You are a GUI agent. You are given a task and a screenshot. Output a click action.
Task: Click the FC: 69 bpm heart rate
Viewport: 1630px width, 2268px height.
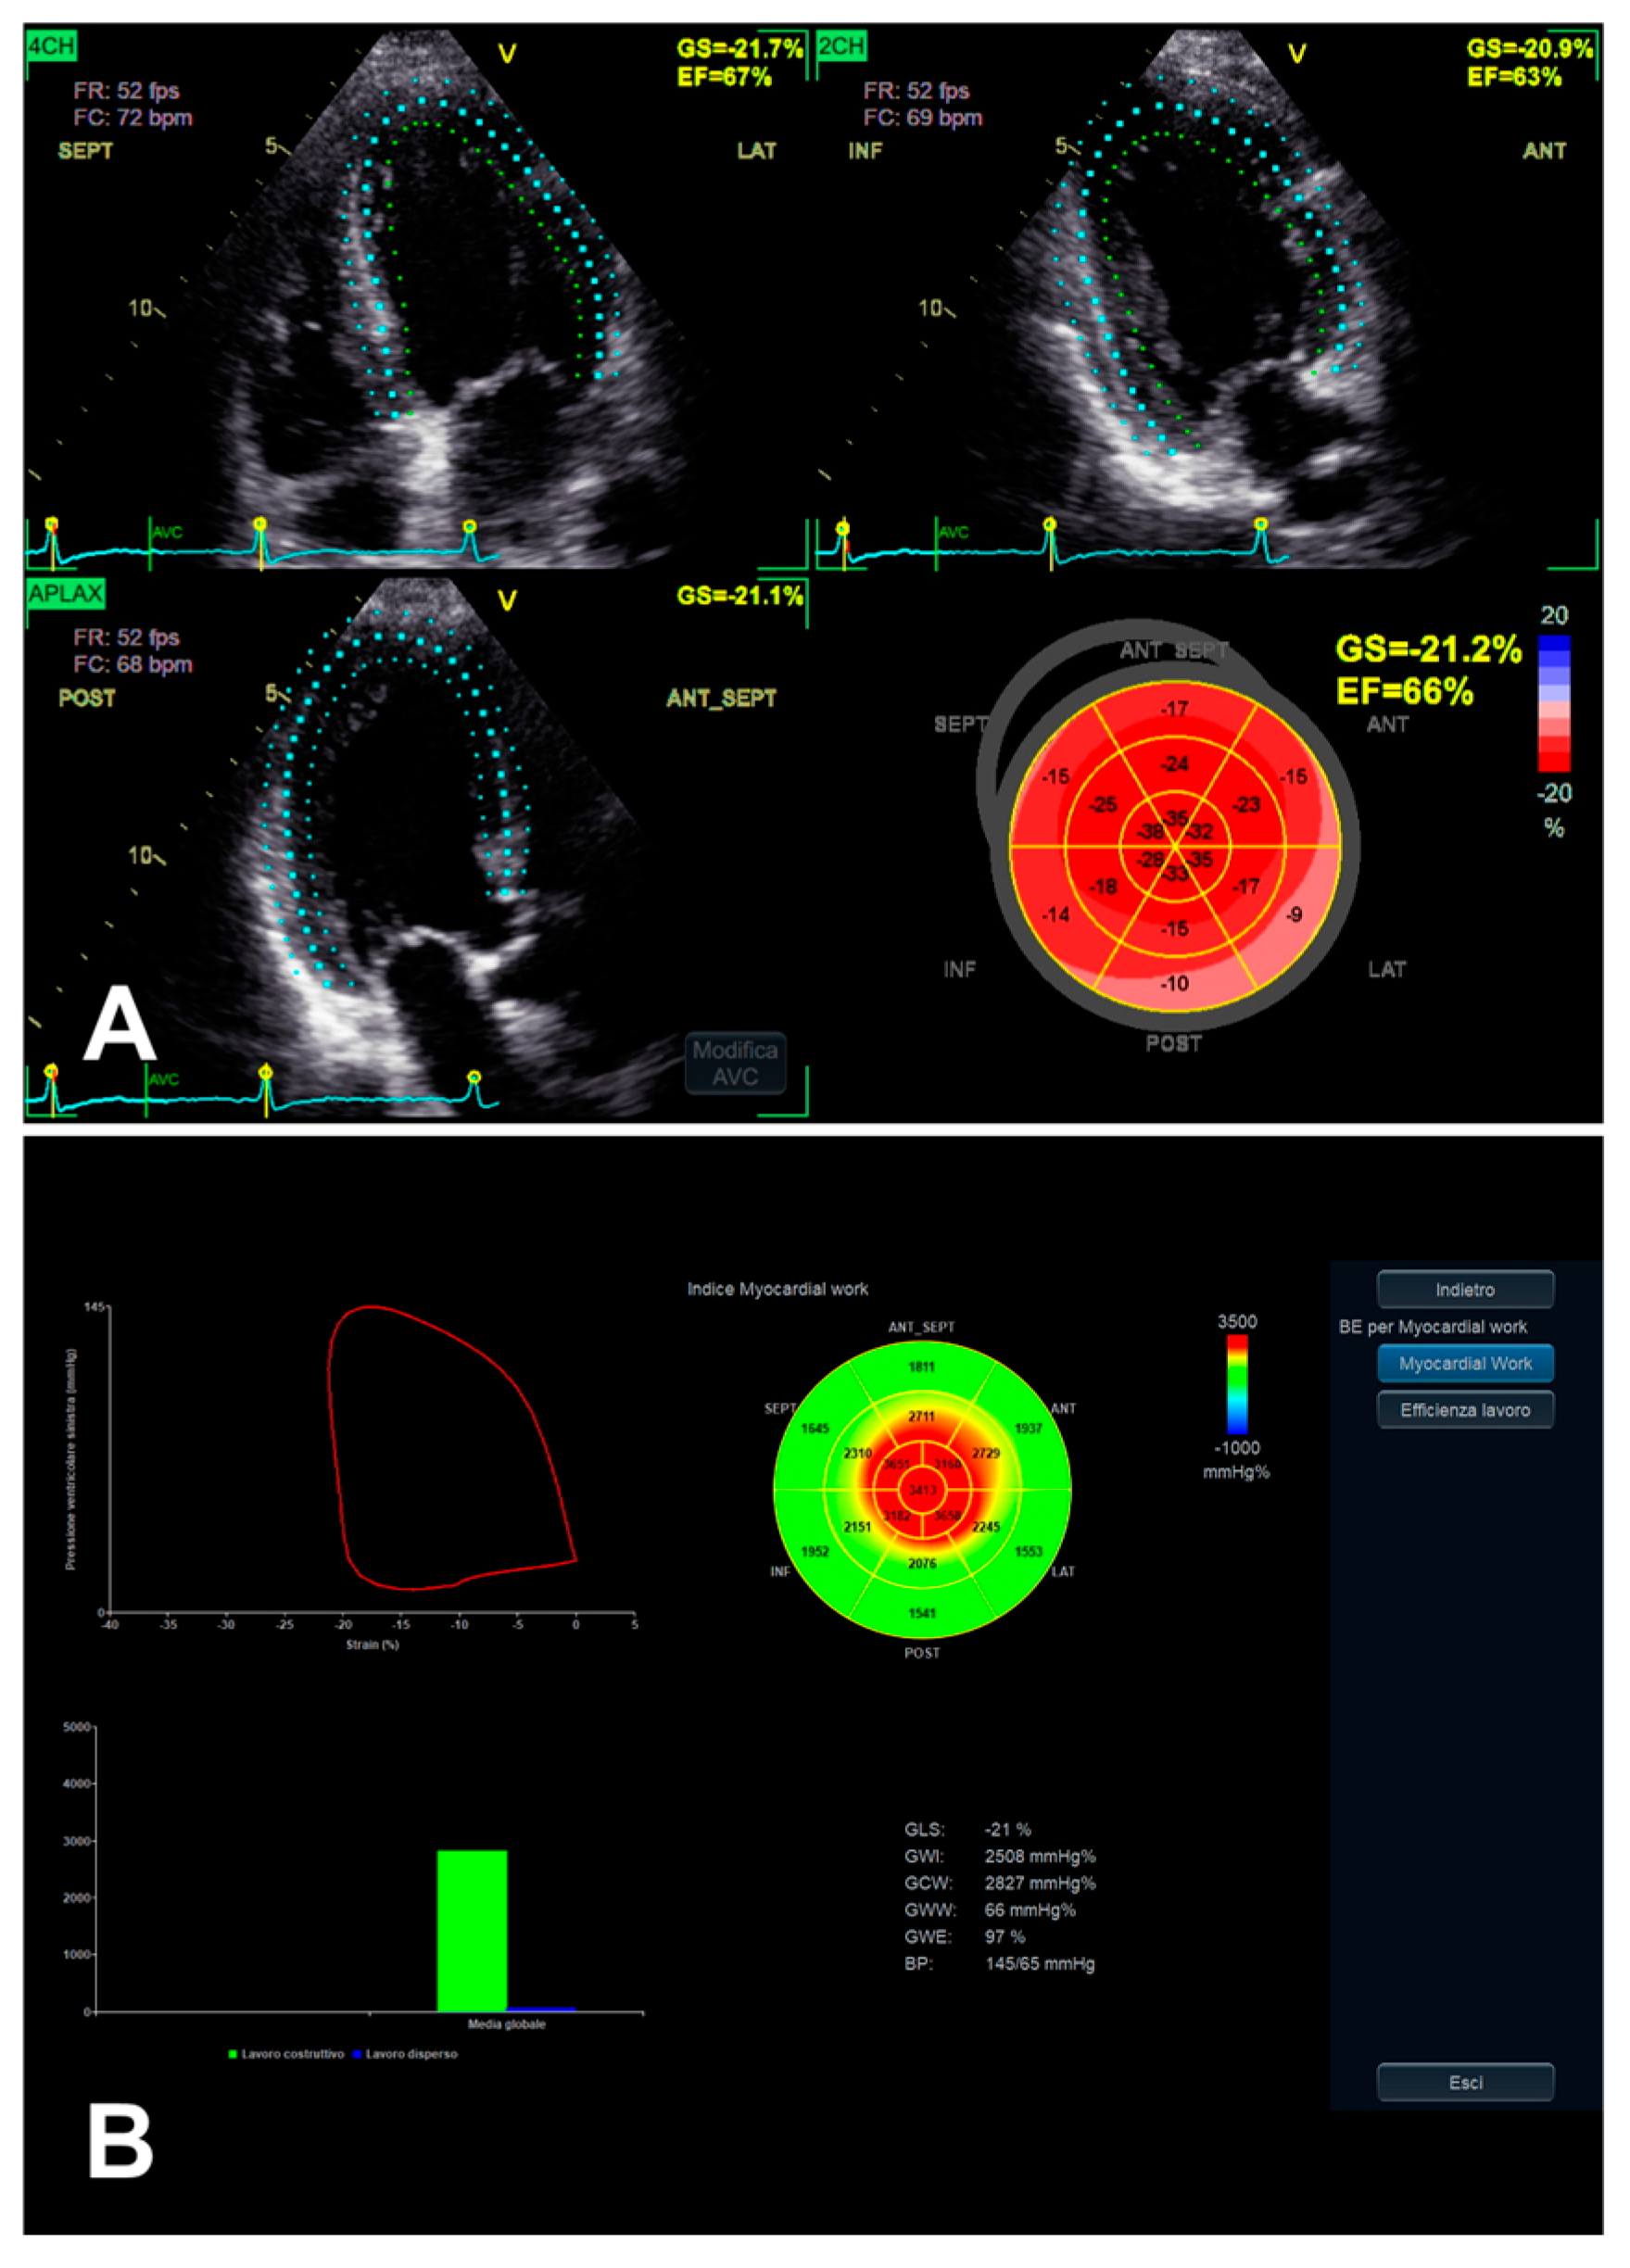tap(923, 118)
